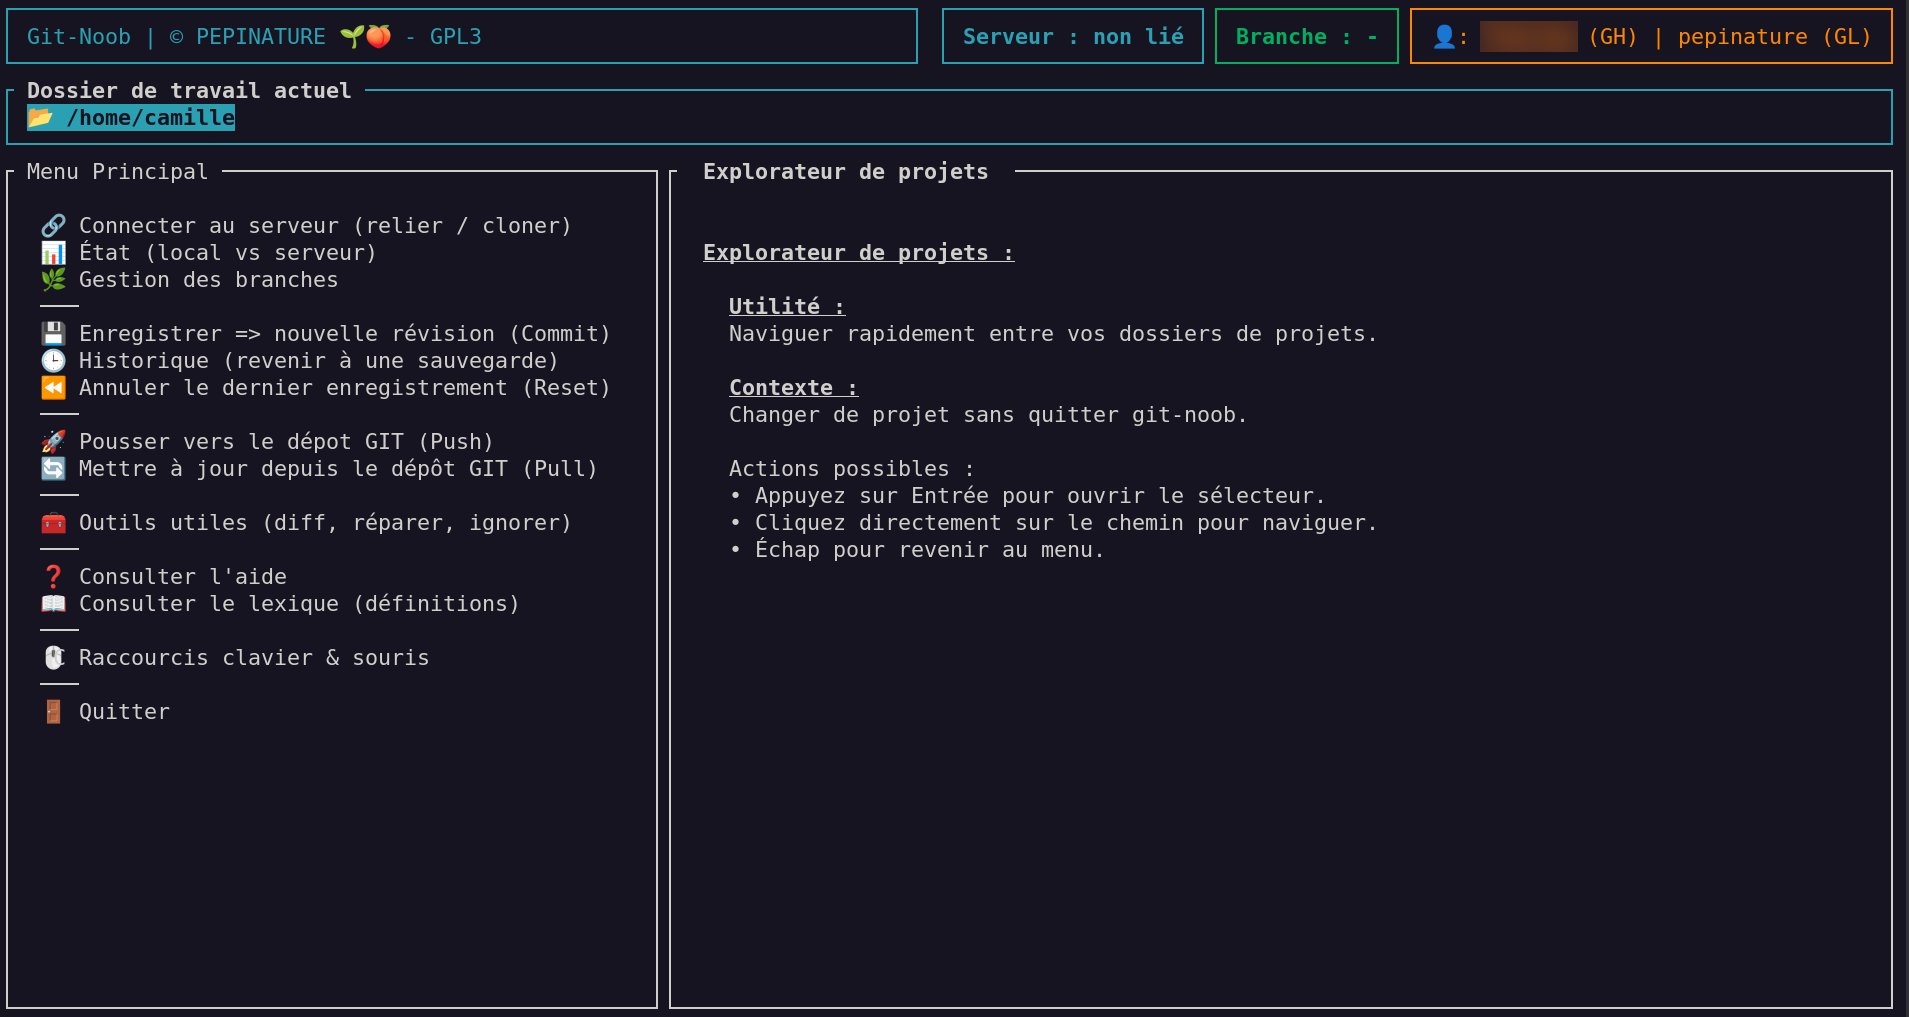
Task: Click the /home/camille path to navigate
Action: click(150, 118)
